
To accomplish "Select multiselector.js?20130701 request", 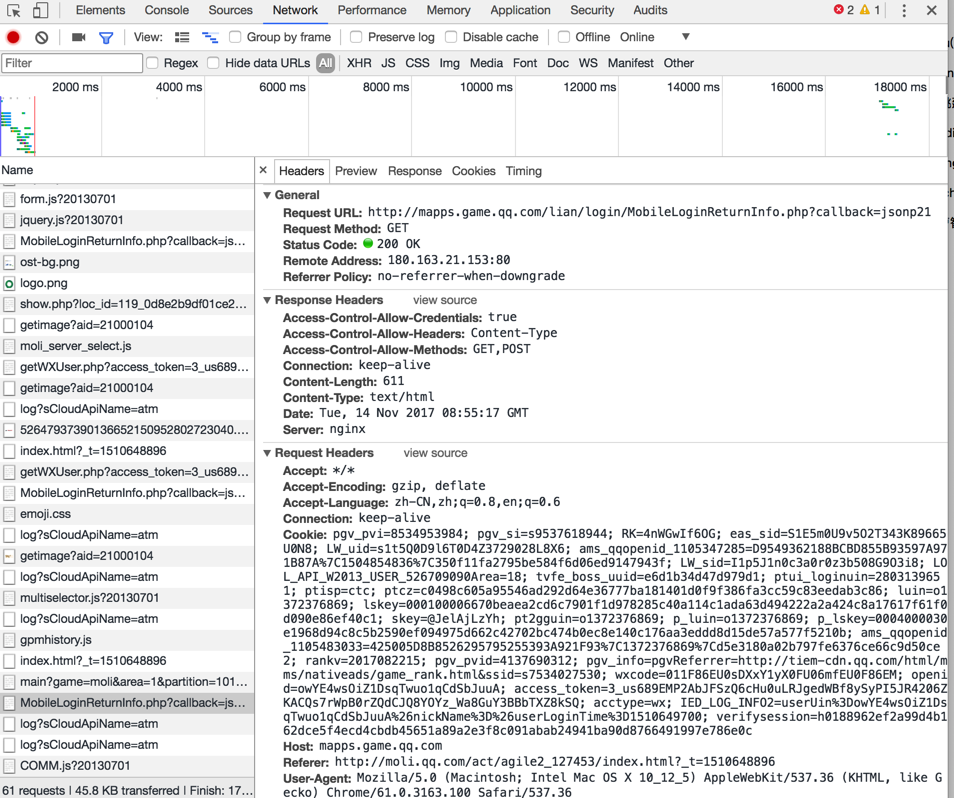I will tap(127, 598).
